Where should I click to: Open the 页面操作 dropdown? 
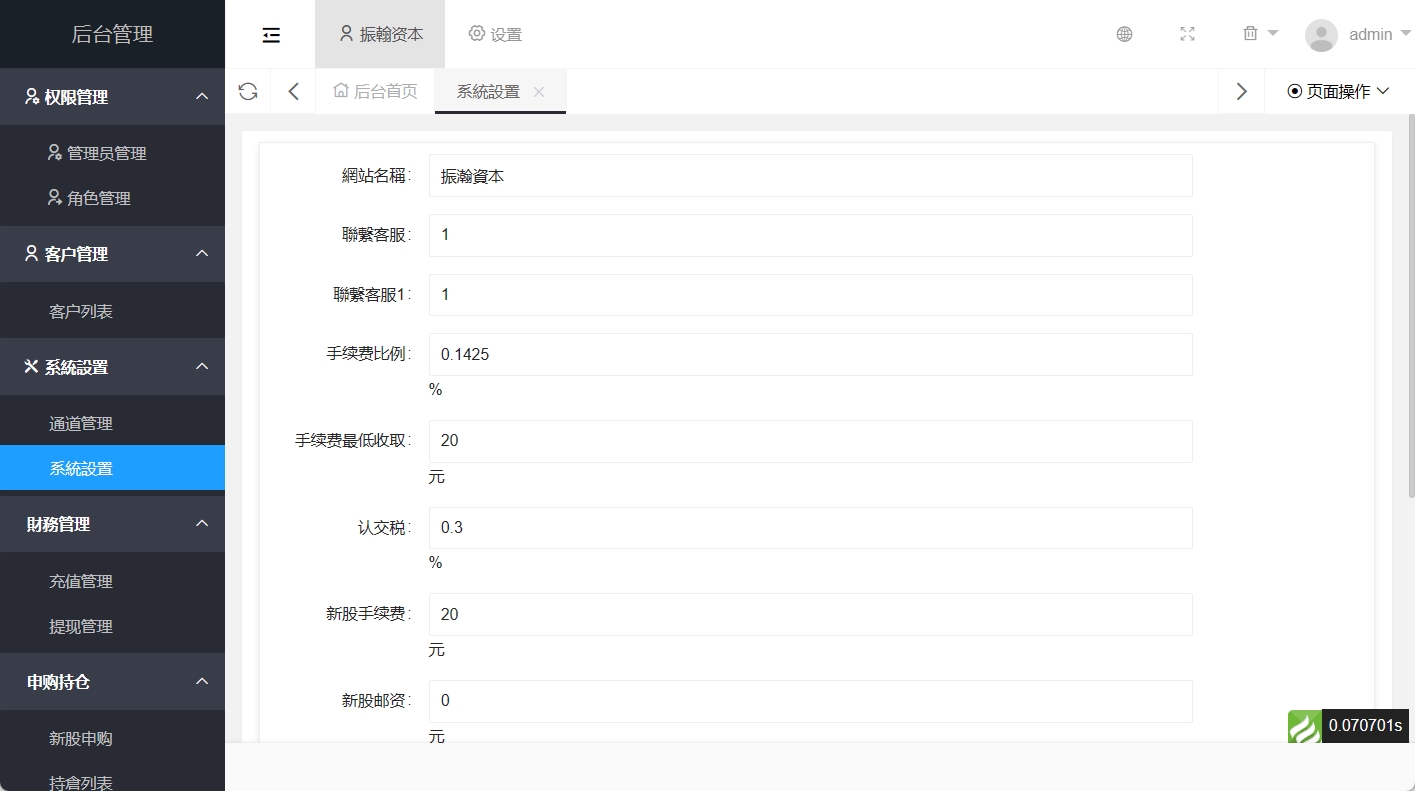tap(1338, 92)
